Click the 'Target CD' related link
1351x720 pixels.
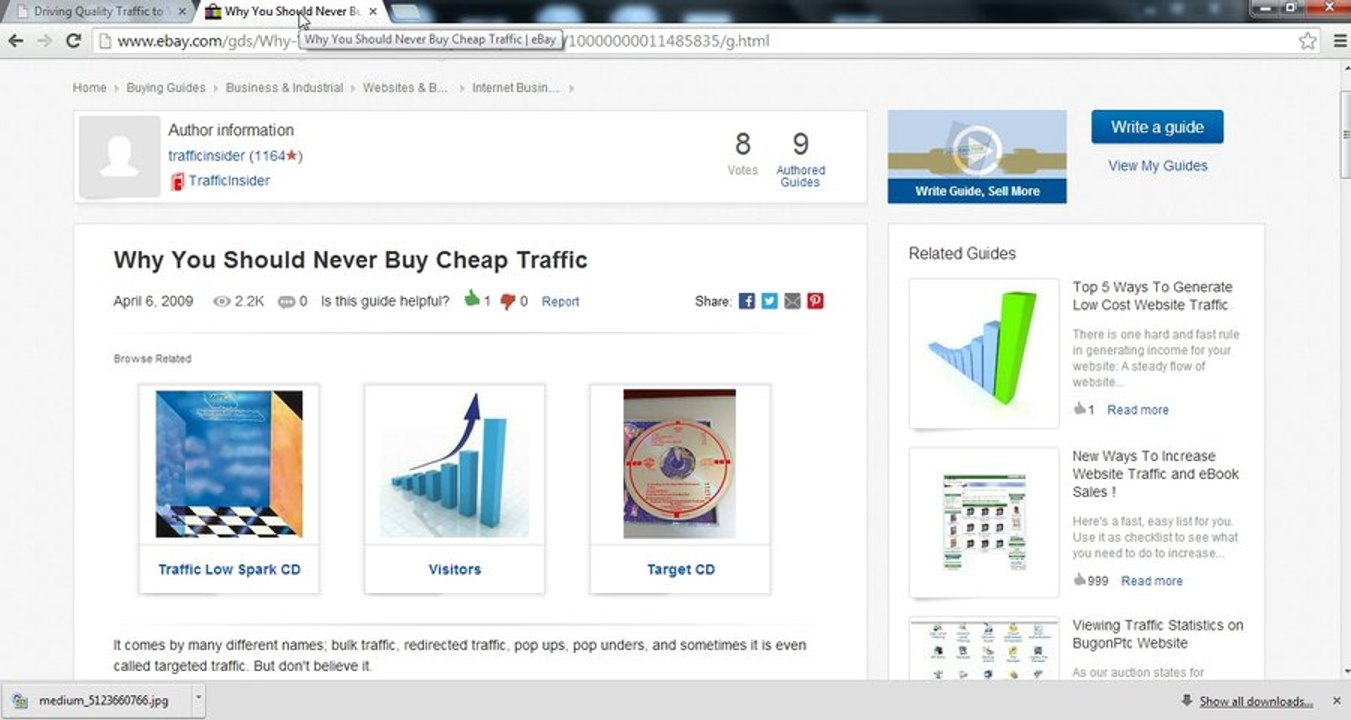[681, 569]
